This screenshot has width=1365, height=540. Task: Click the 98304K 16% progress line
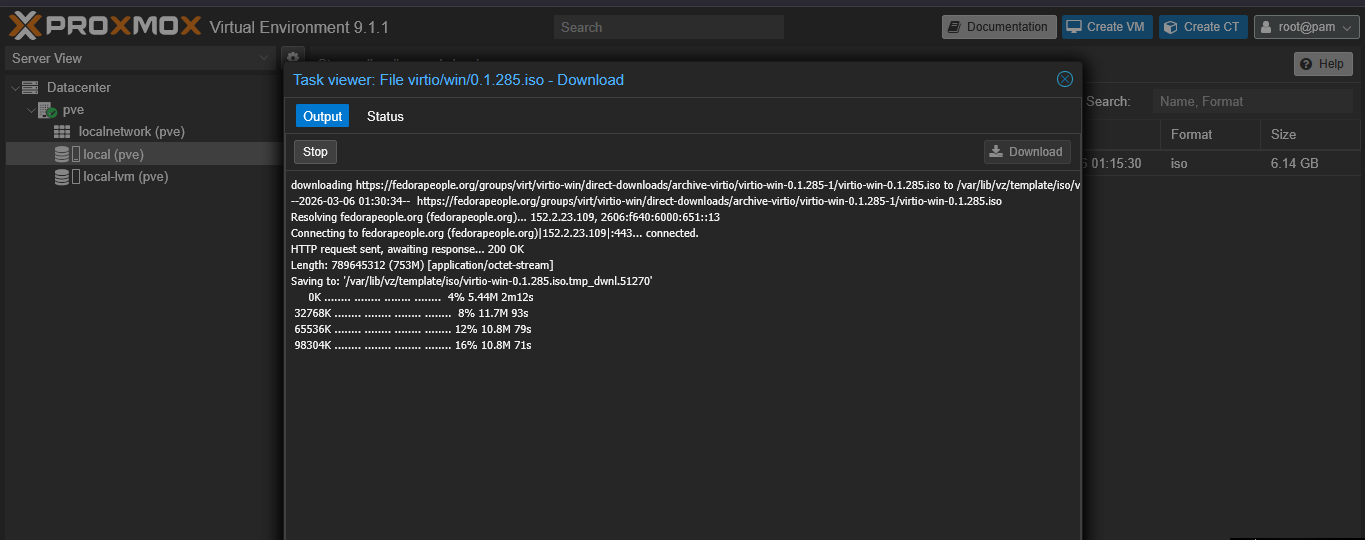pyautogui.click(x=412, y=345)
